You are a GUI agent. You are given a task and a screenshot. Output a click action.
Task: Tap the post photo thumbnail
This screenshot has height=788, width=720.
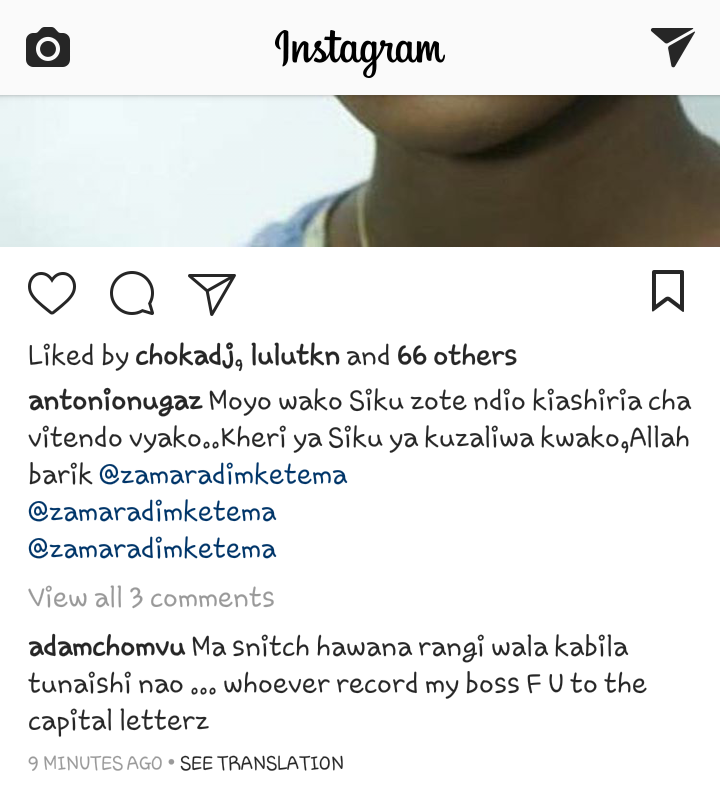tap(360, 171)
